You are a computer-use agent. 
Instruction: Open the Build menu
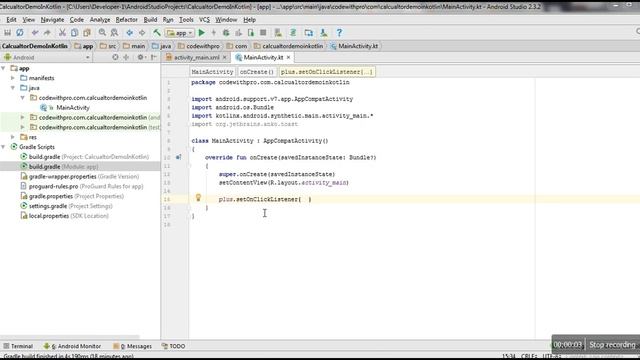(150, 20)
